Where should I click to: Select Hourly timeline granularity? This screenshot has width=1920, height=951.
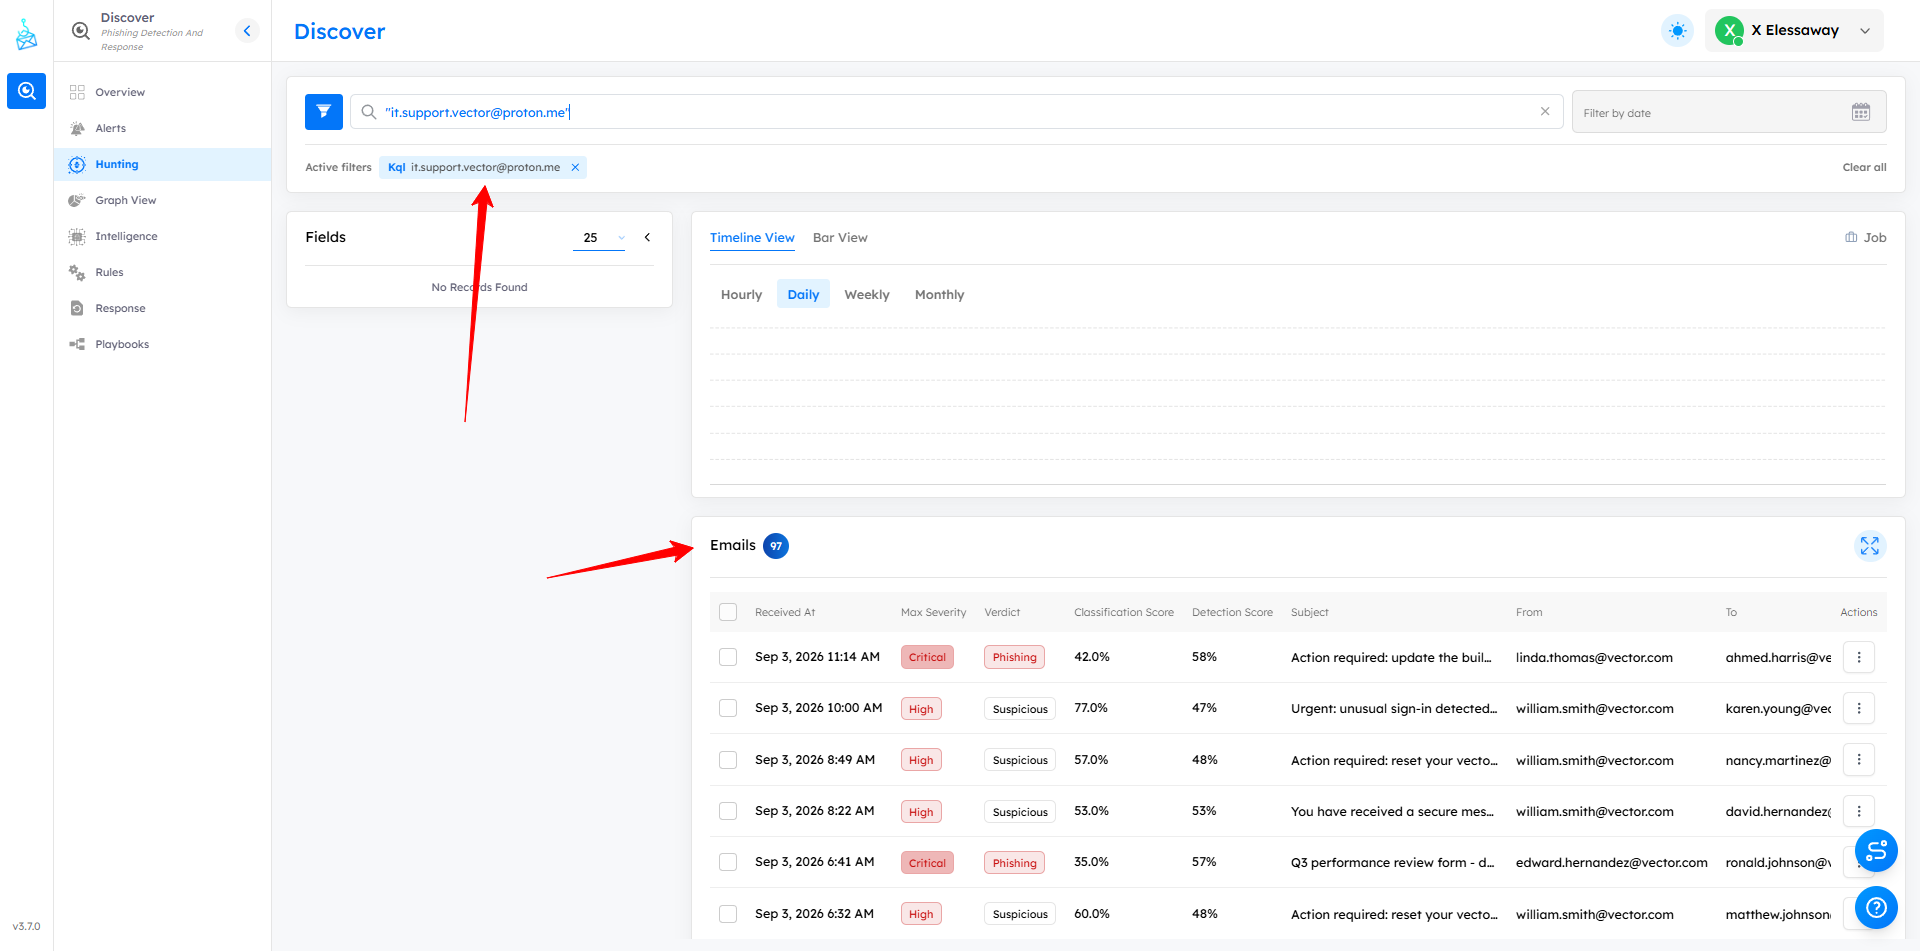741,294
